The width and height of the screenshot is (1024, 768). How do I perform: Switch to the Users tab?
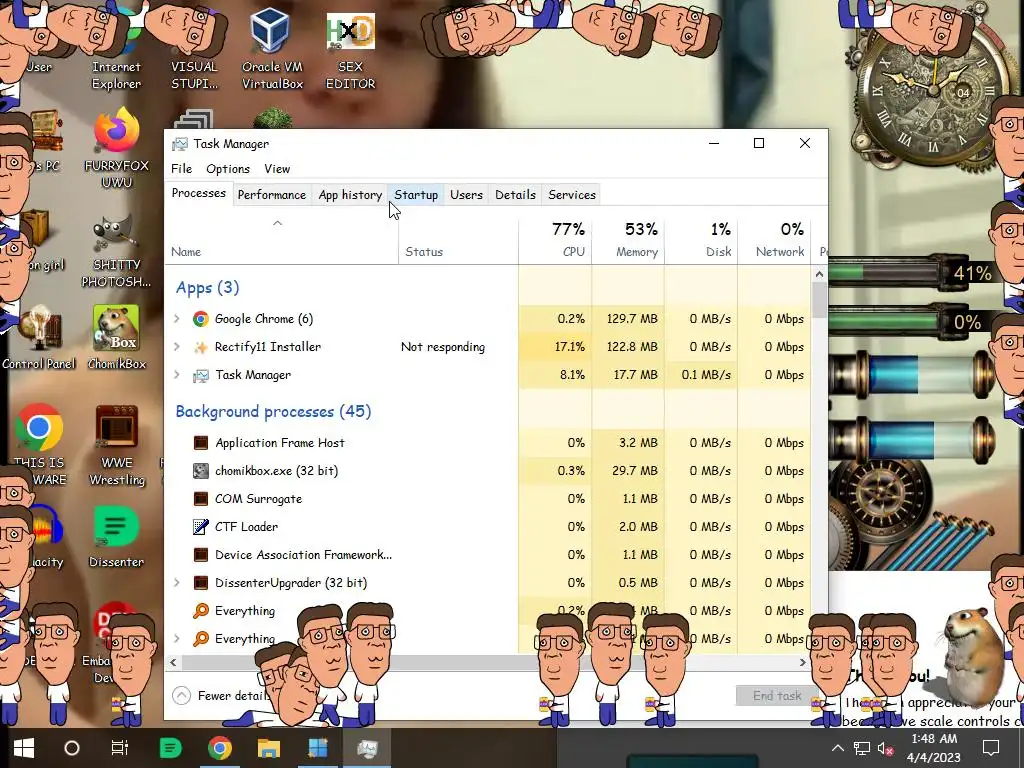[466, 195]
